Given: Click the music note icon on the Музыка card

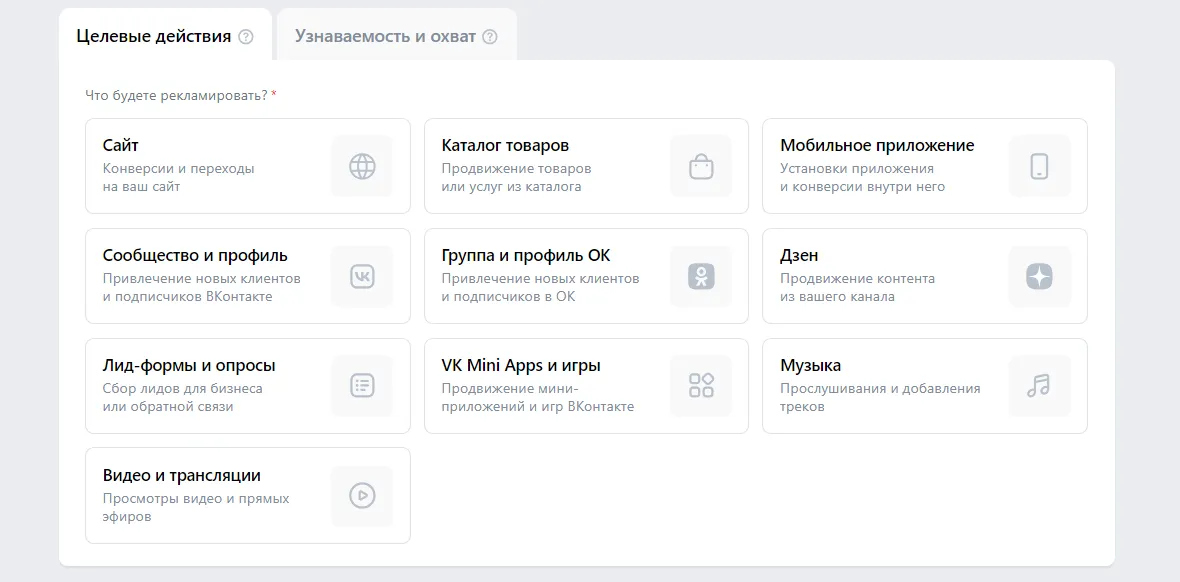Looking at the screenshot, I should pos(1039,386).
